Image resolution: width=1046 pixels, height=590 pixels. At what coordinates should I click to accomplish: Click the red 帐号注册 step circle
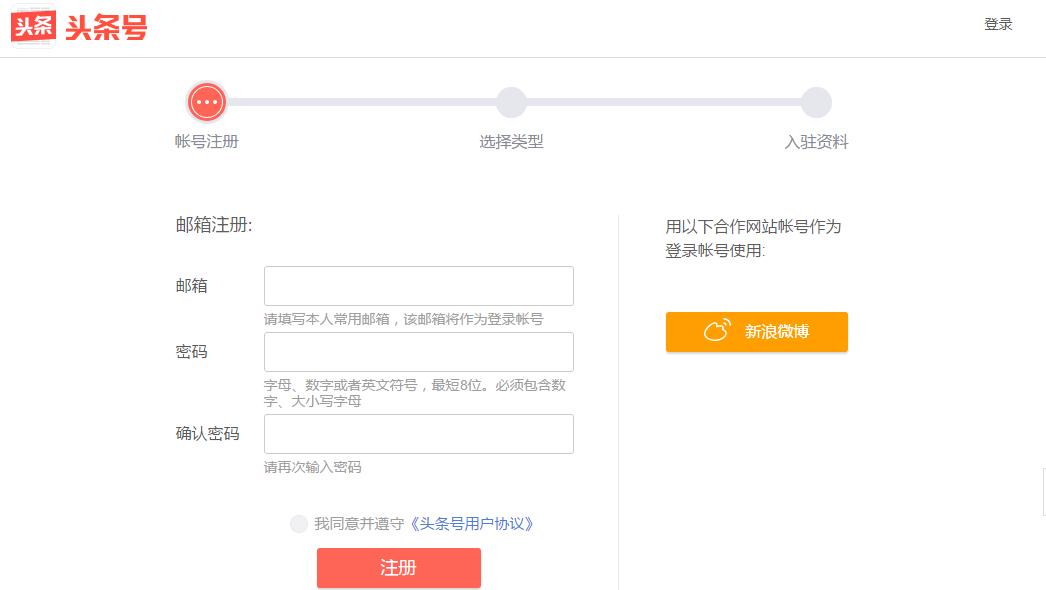[x=207, y=102]
